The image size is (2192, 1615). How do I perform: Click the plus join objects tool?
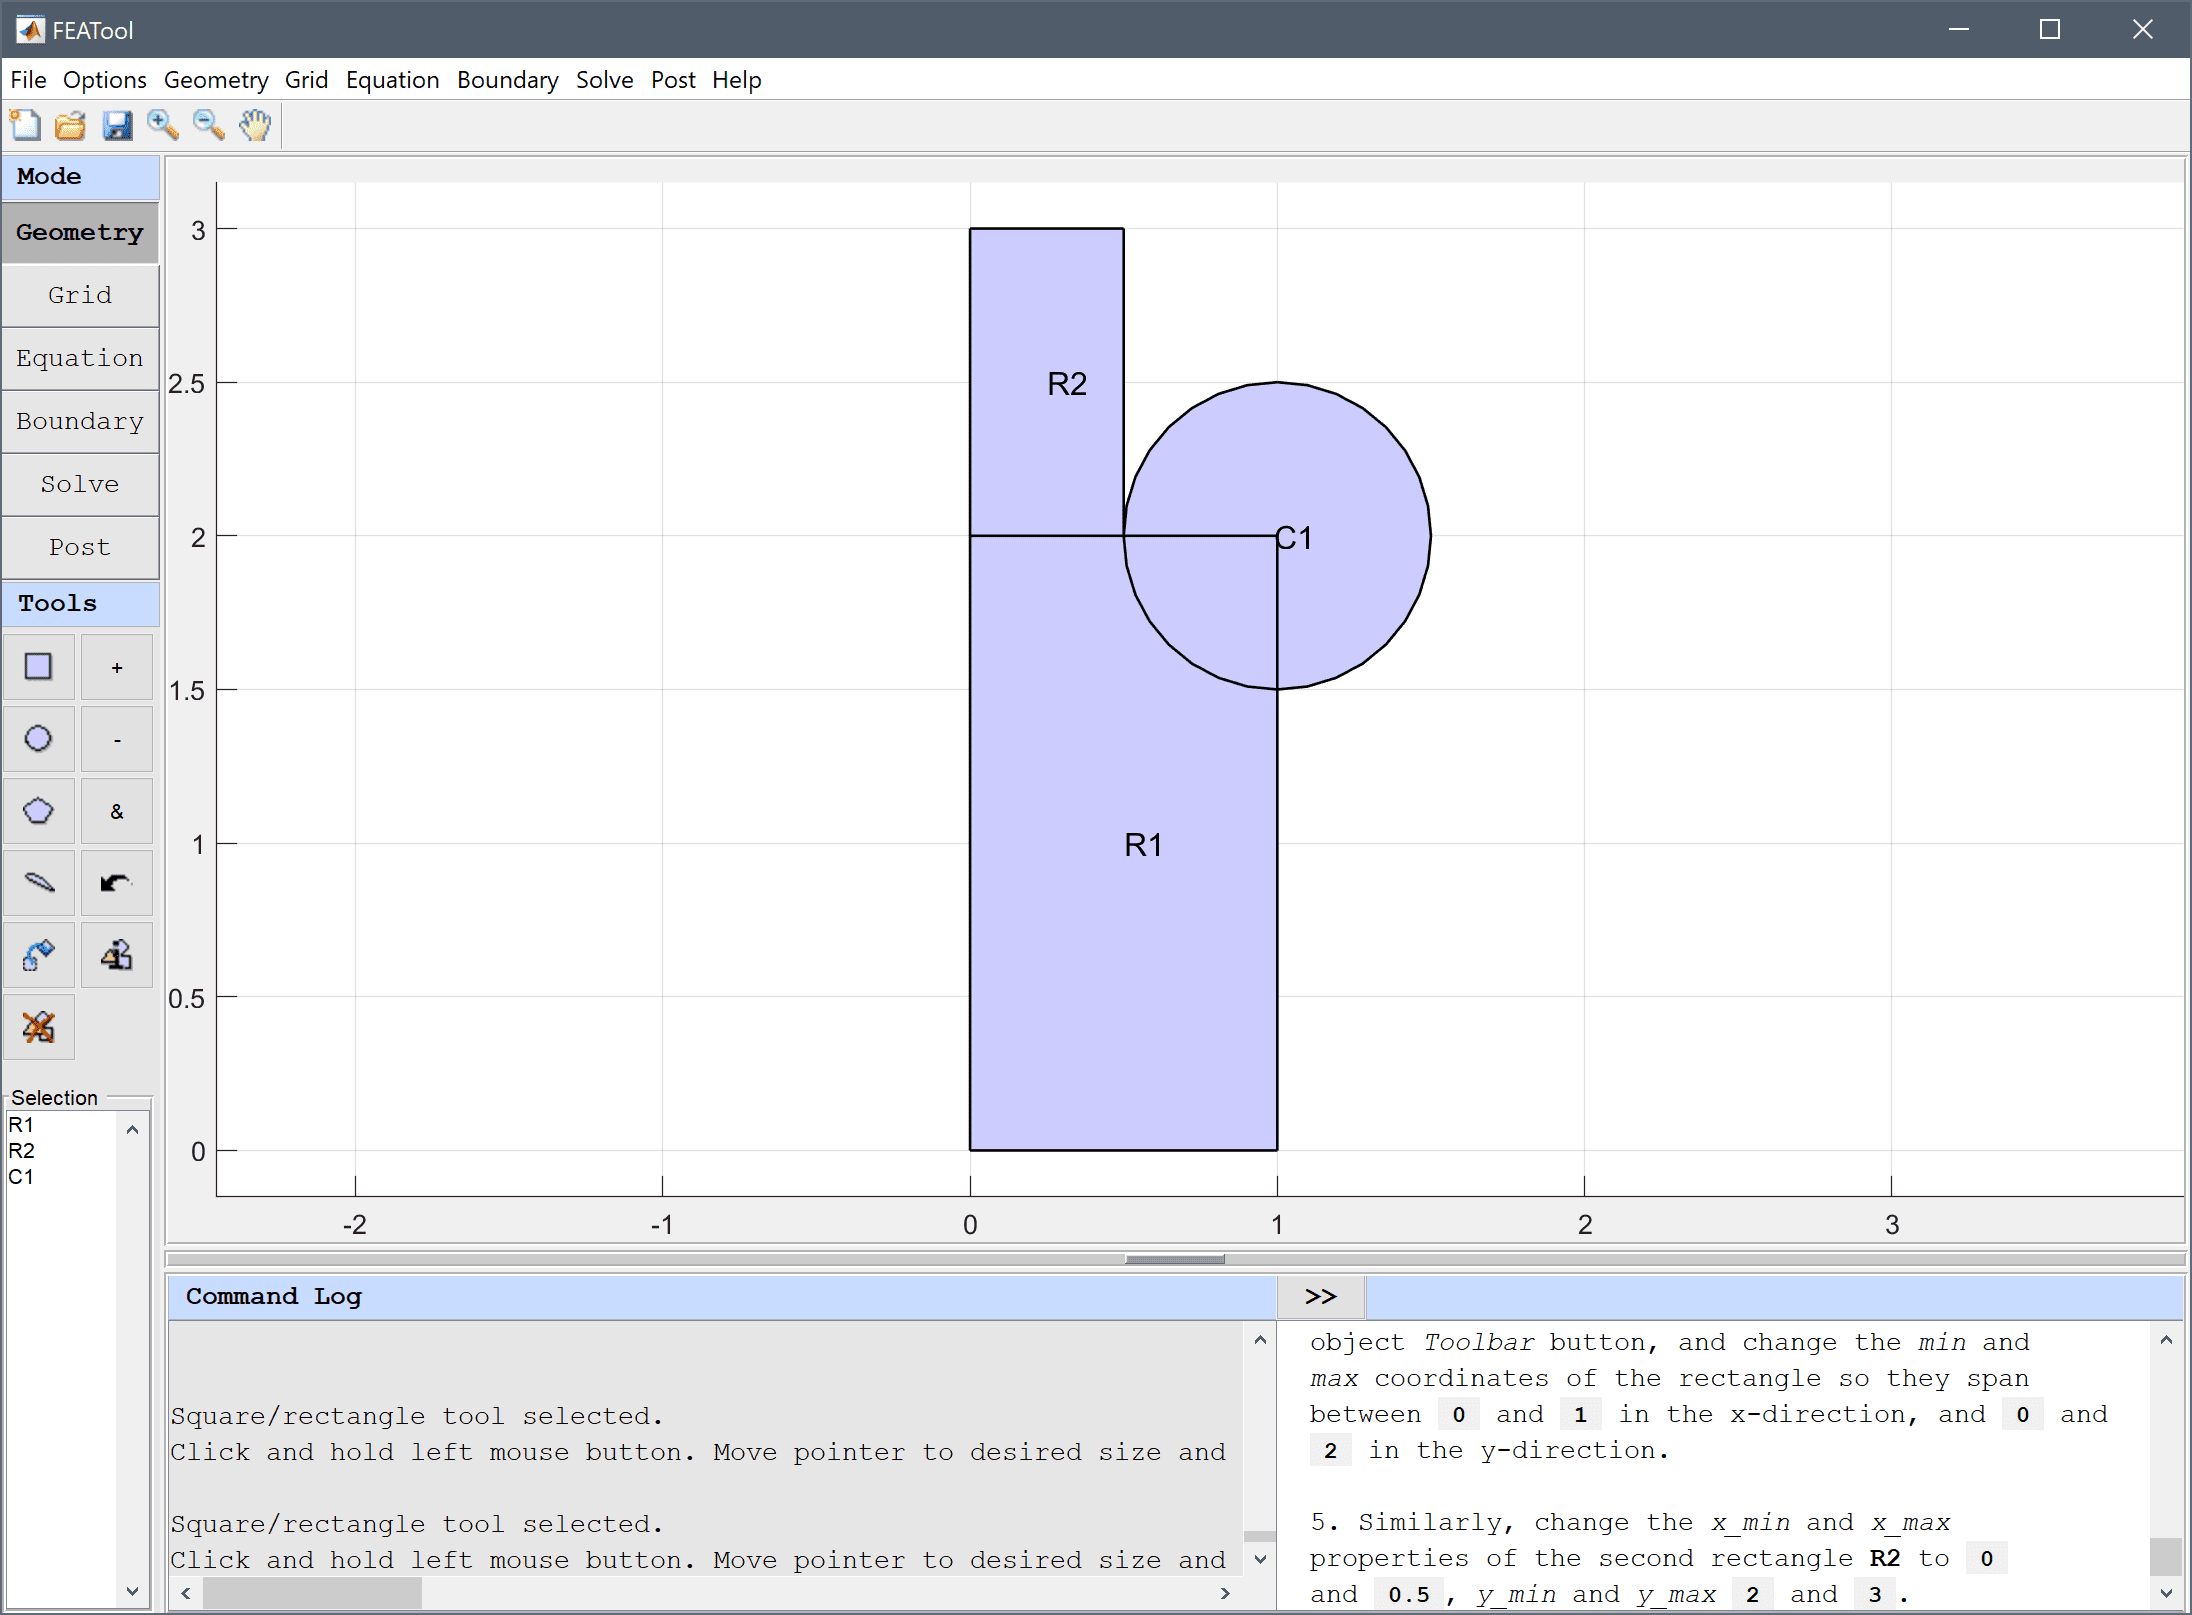(x=117, y=667)
